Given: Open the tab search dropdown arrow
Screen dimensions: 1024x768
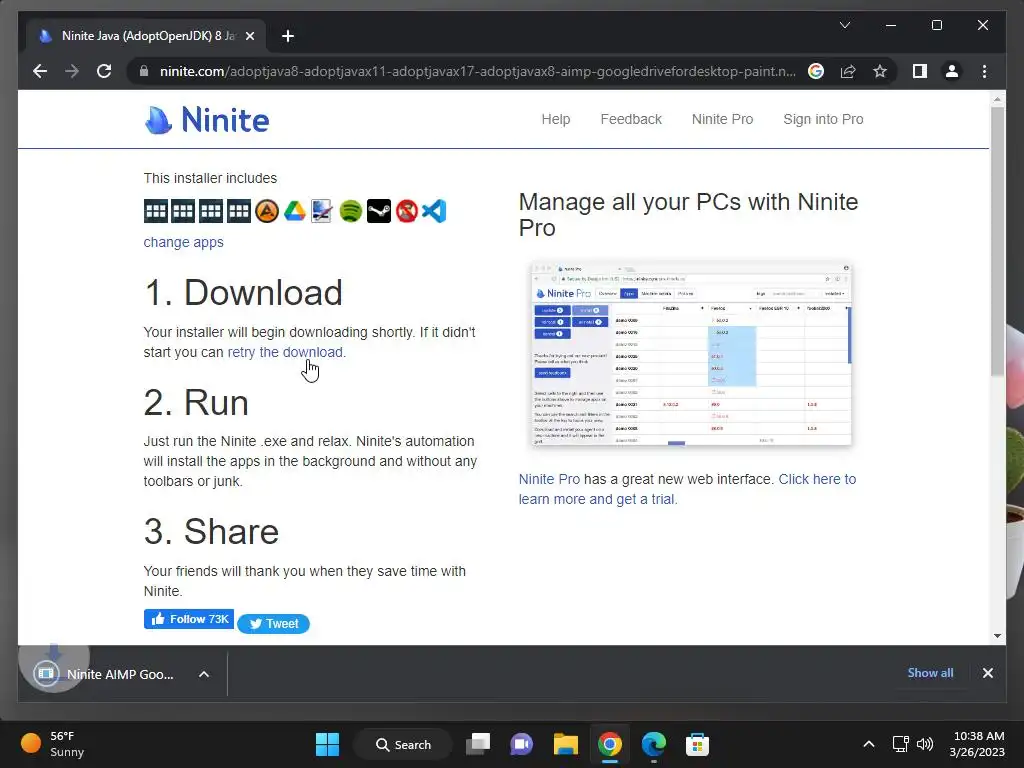Looking at the screenshot, I should 844,25.
